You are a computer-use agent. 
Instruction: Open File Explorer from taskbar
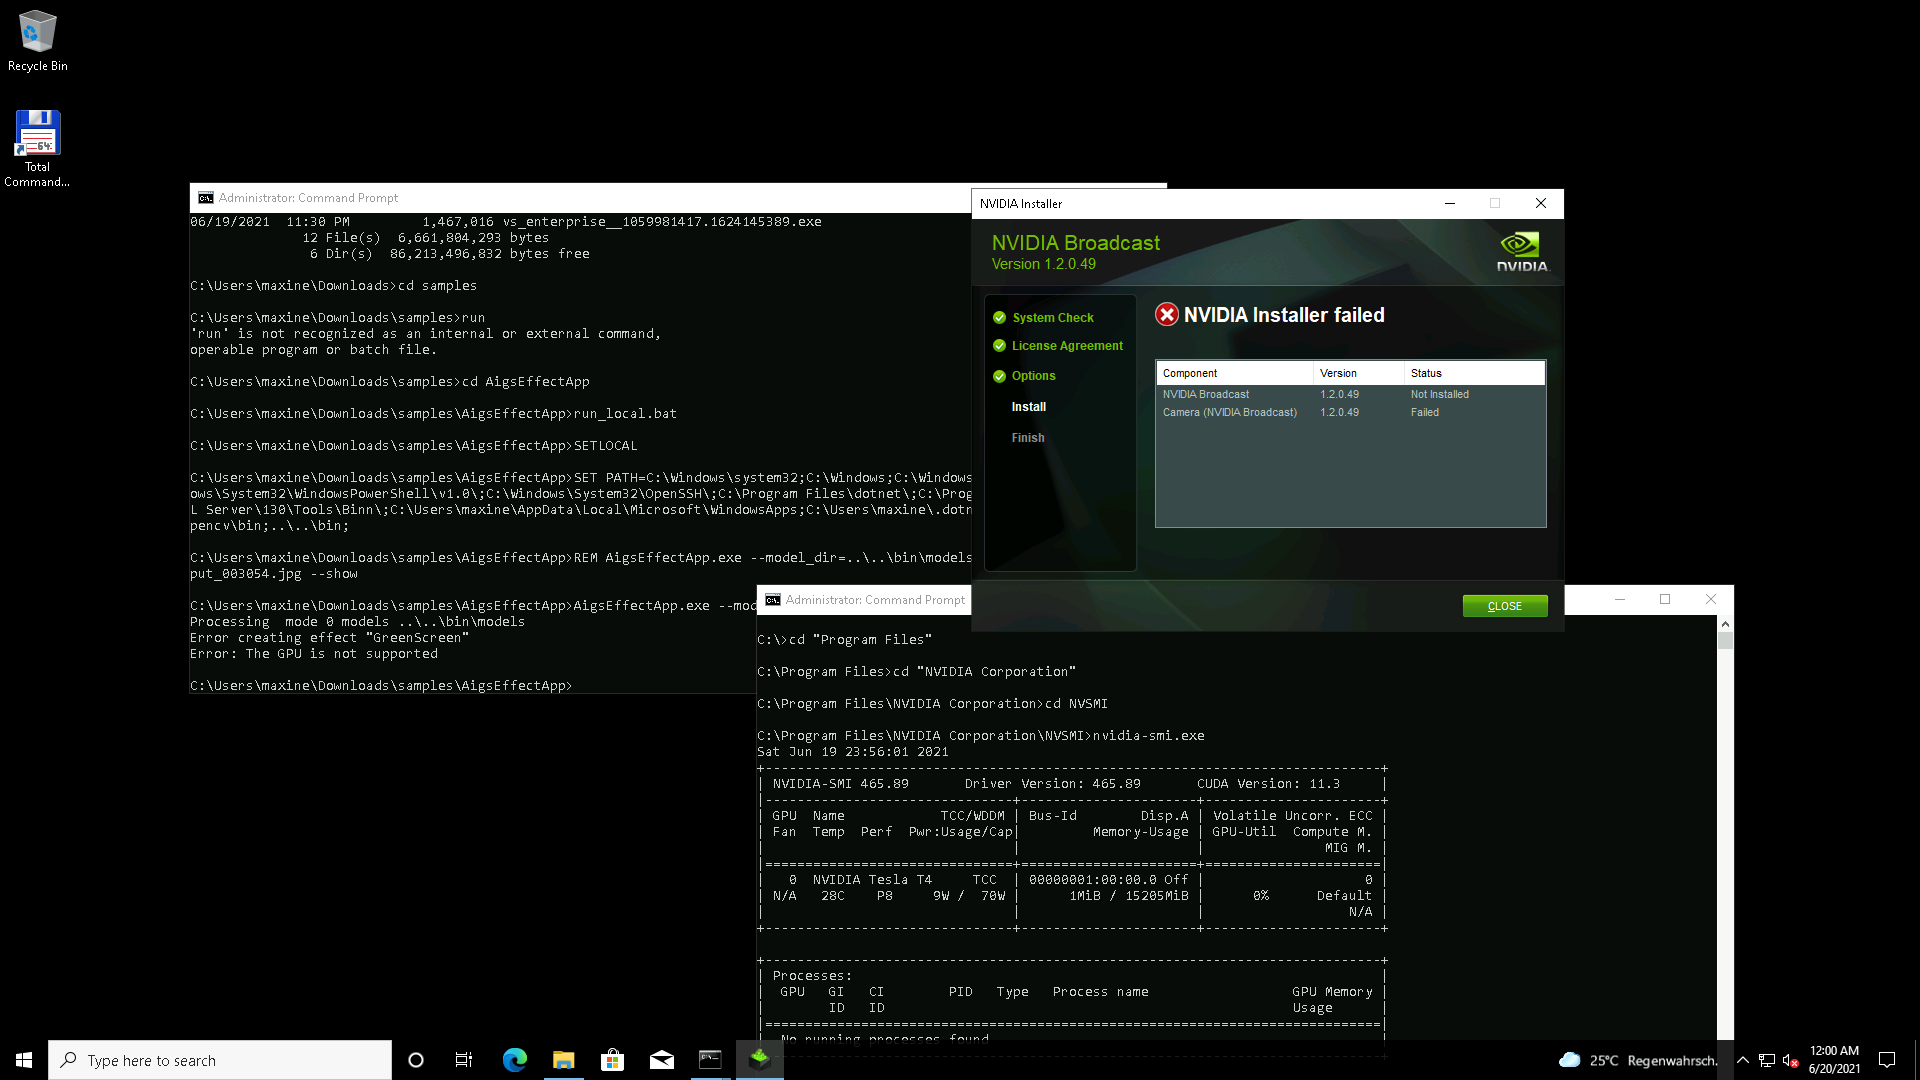[x=563, y=1060]
